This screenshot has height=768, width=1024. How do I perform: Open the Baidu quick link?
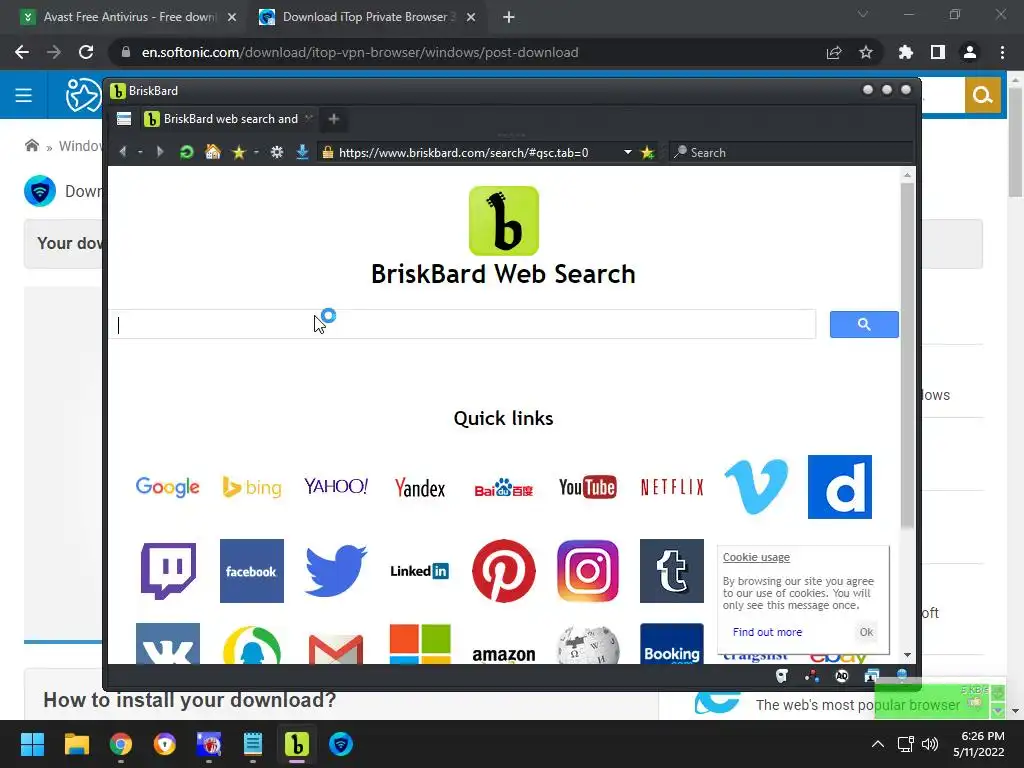[x=504, y=488]
